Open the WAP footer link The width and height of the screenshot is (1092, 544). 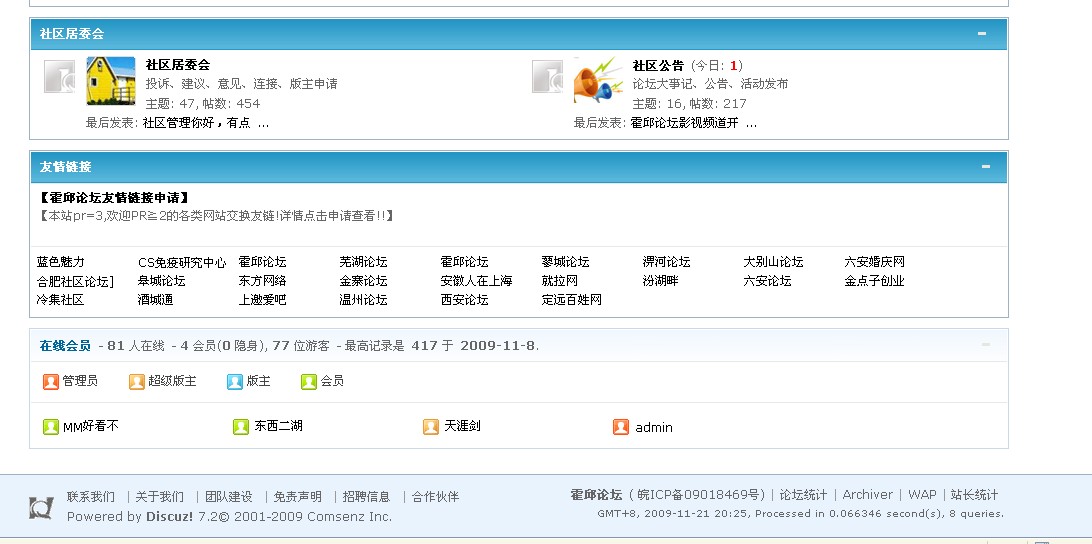922,495
